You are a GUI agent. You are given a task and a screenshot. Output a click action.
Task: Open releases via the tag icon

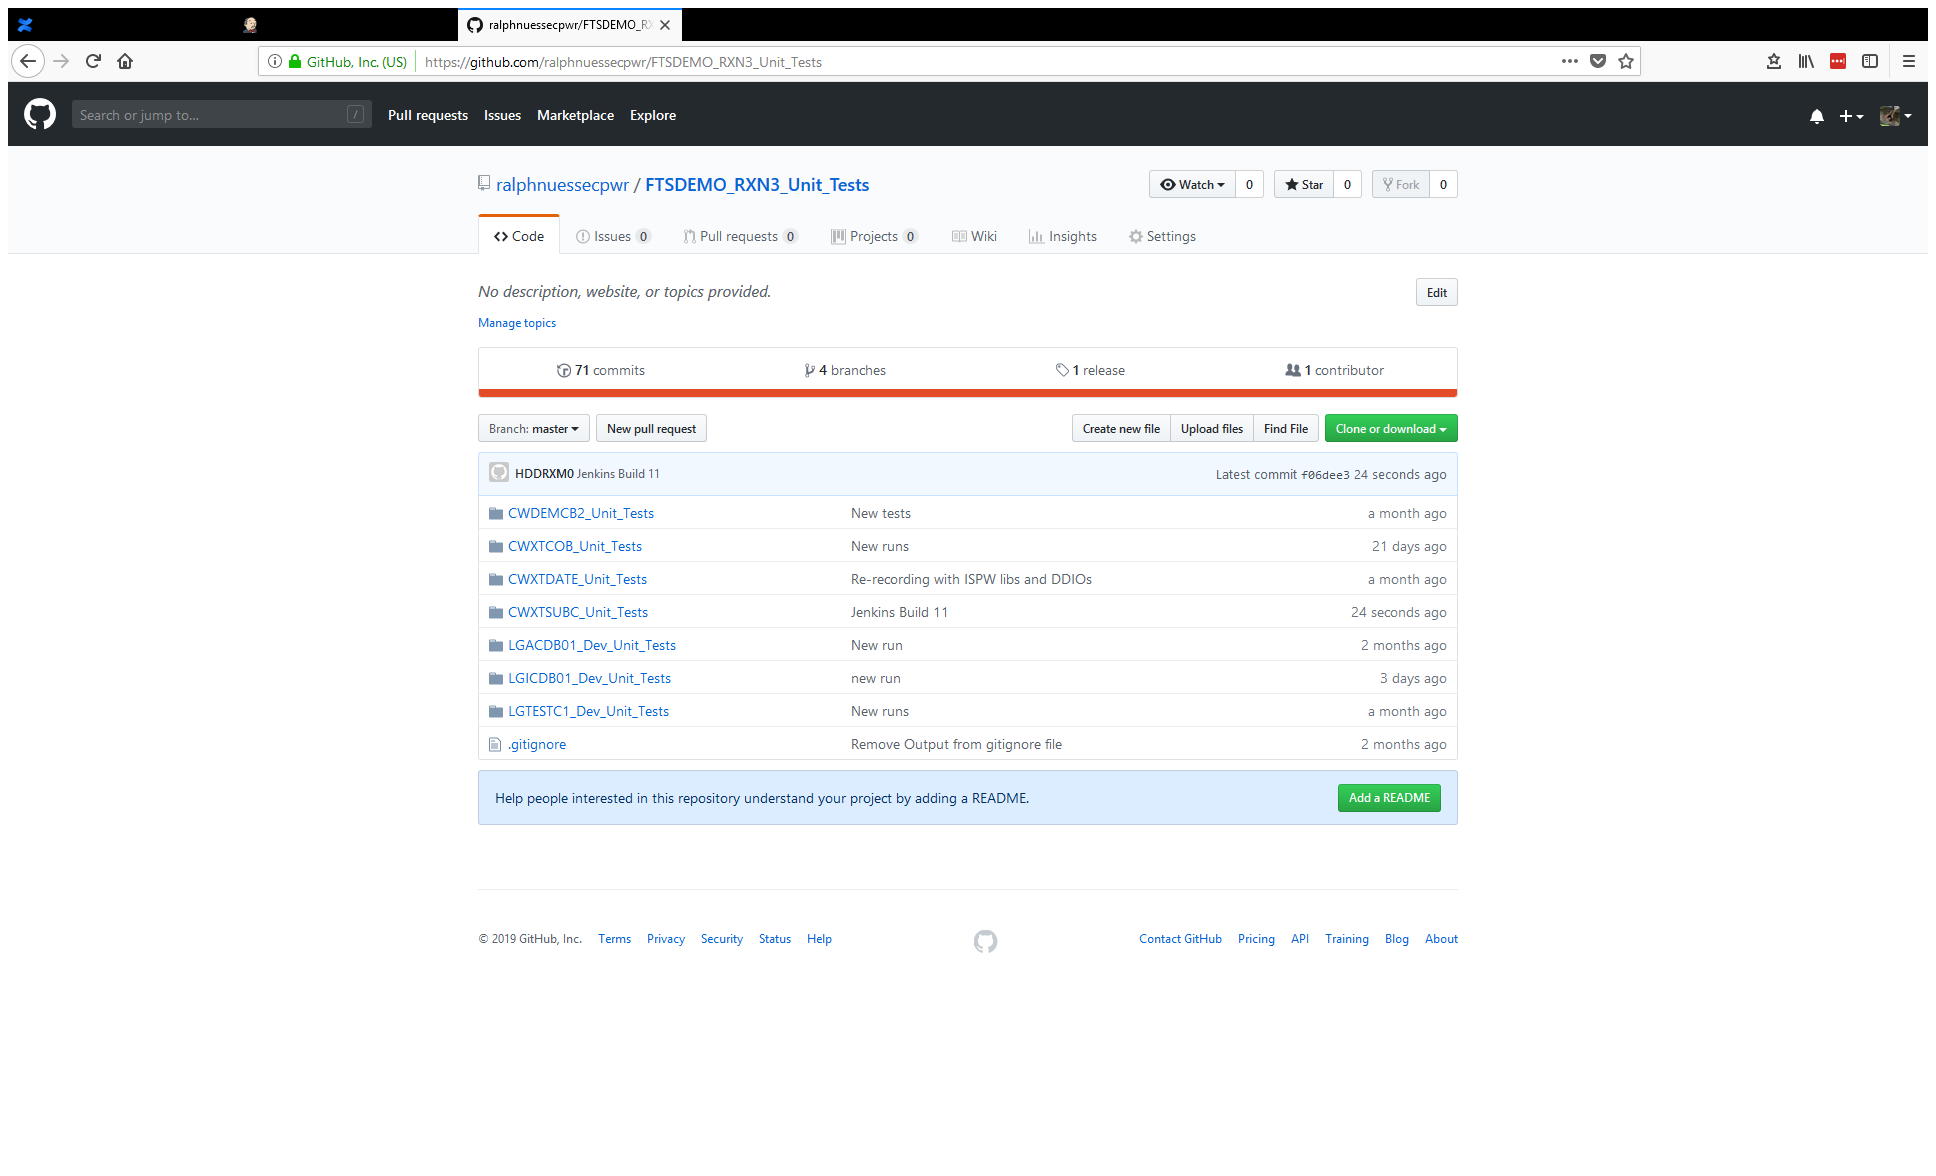click(1063, 370)
